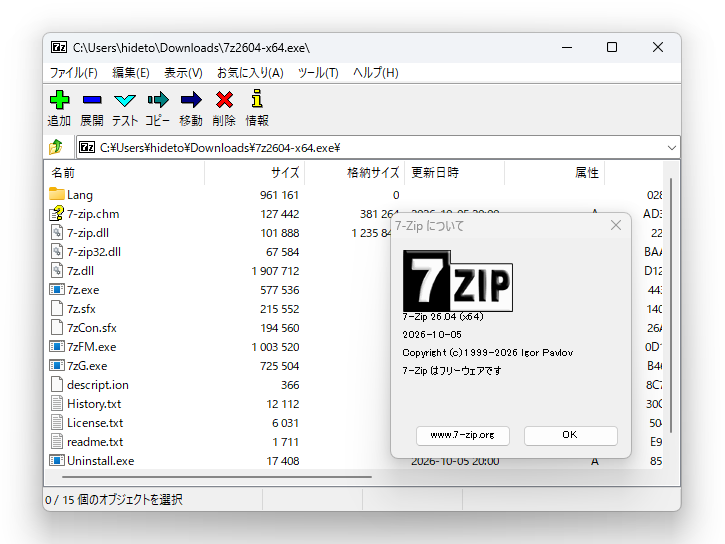
Task: Open the ツール(T) menu
Action: tap(318, 73)
